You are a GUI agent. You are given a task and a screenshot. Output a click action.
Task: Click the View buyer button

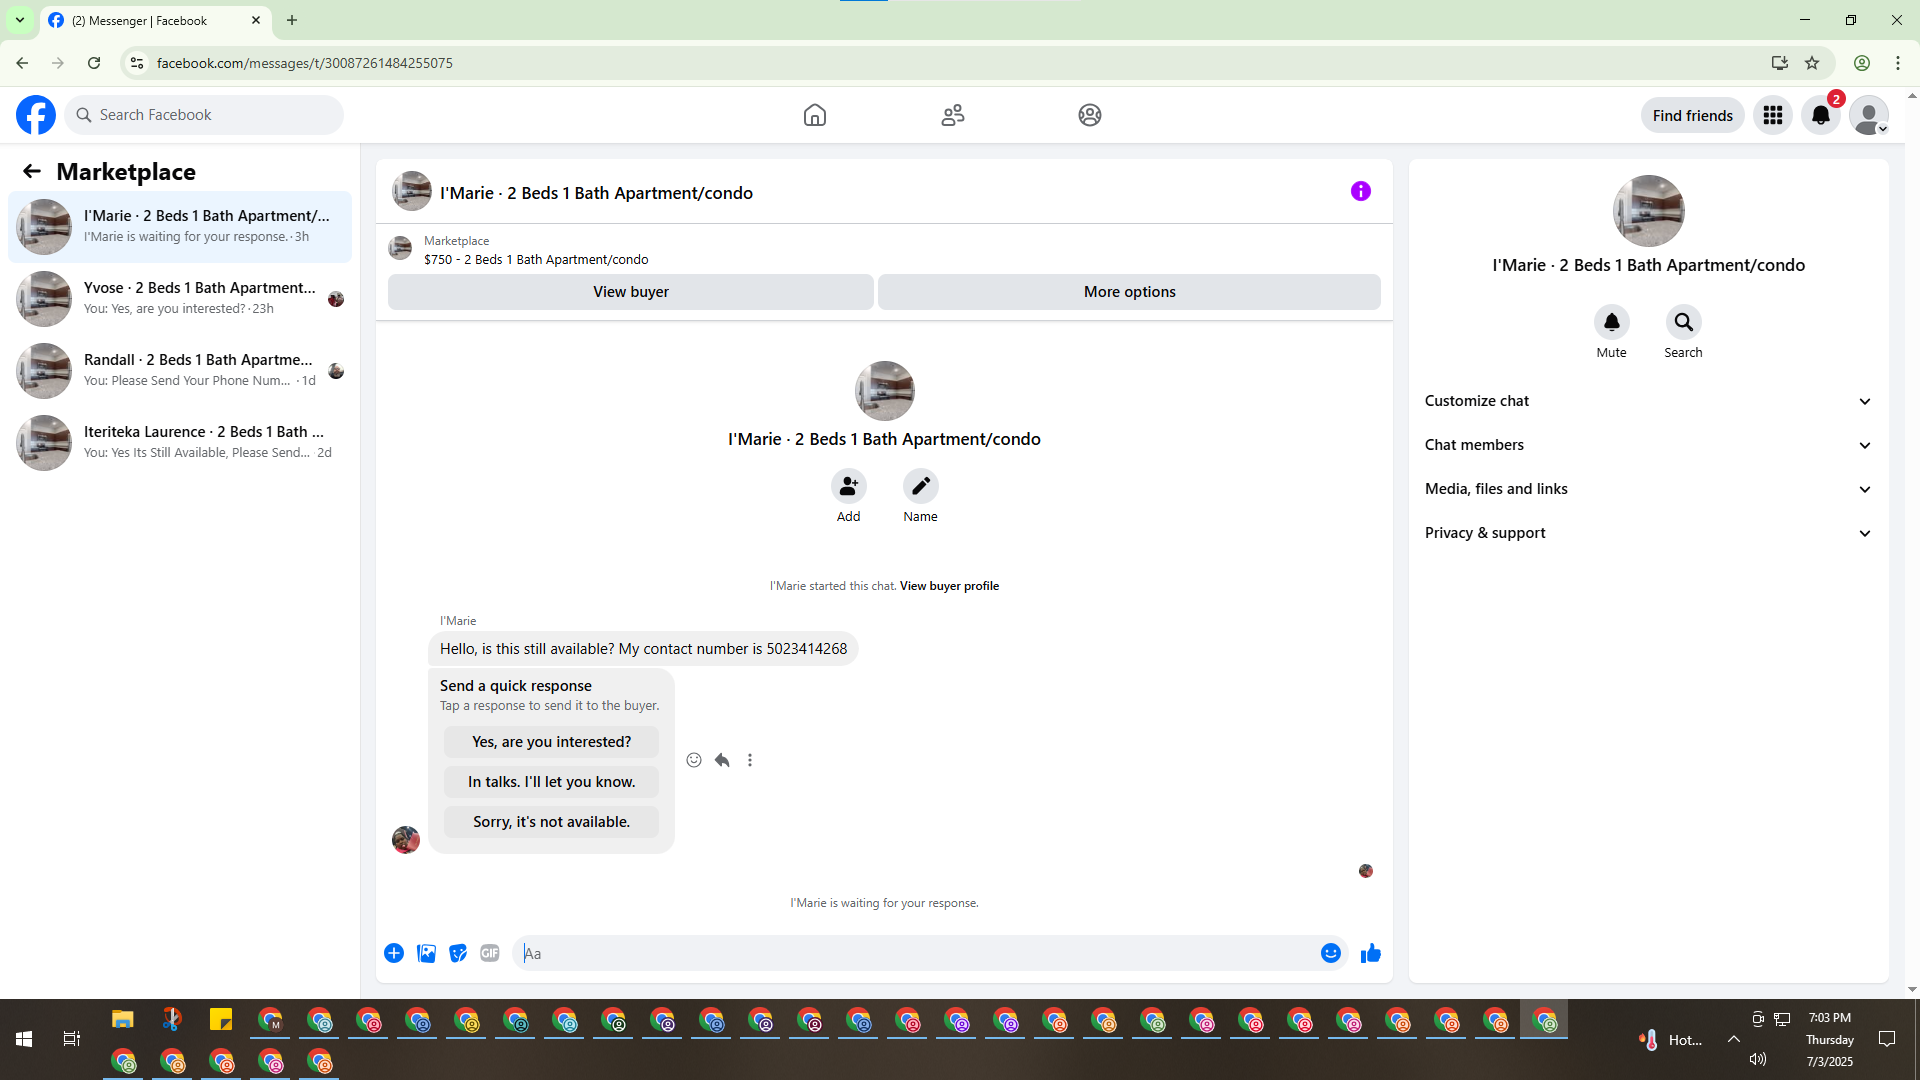pos(630,292)
